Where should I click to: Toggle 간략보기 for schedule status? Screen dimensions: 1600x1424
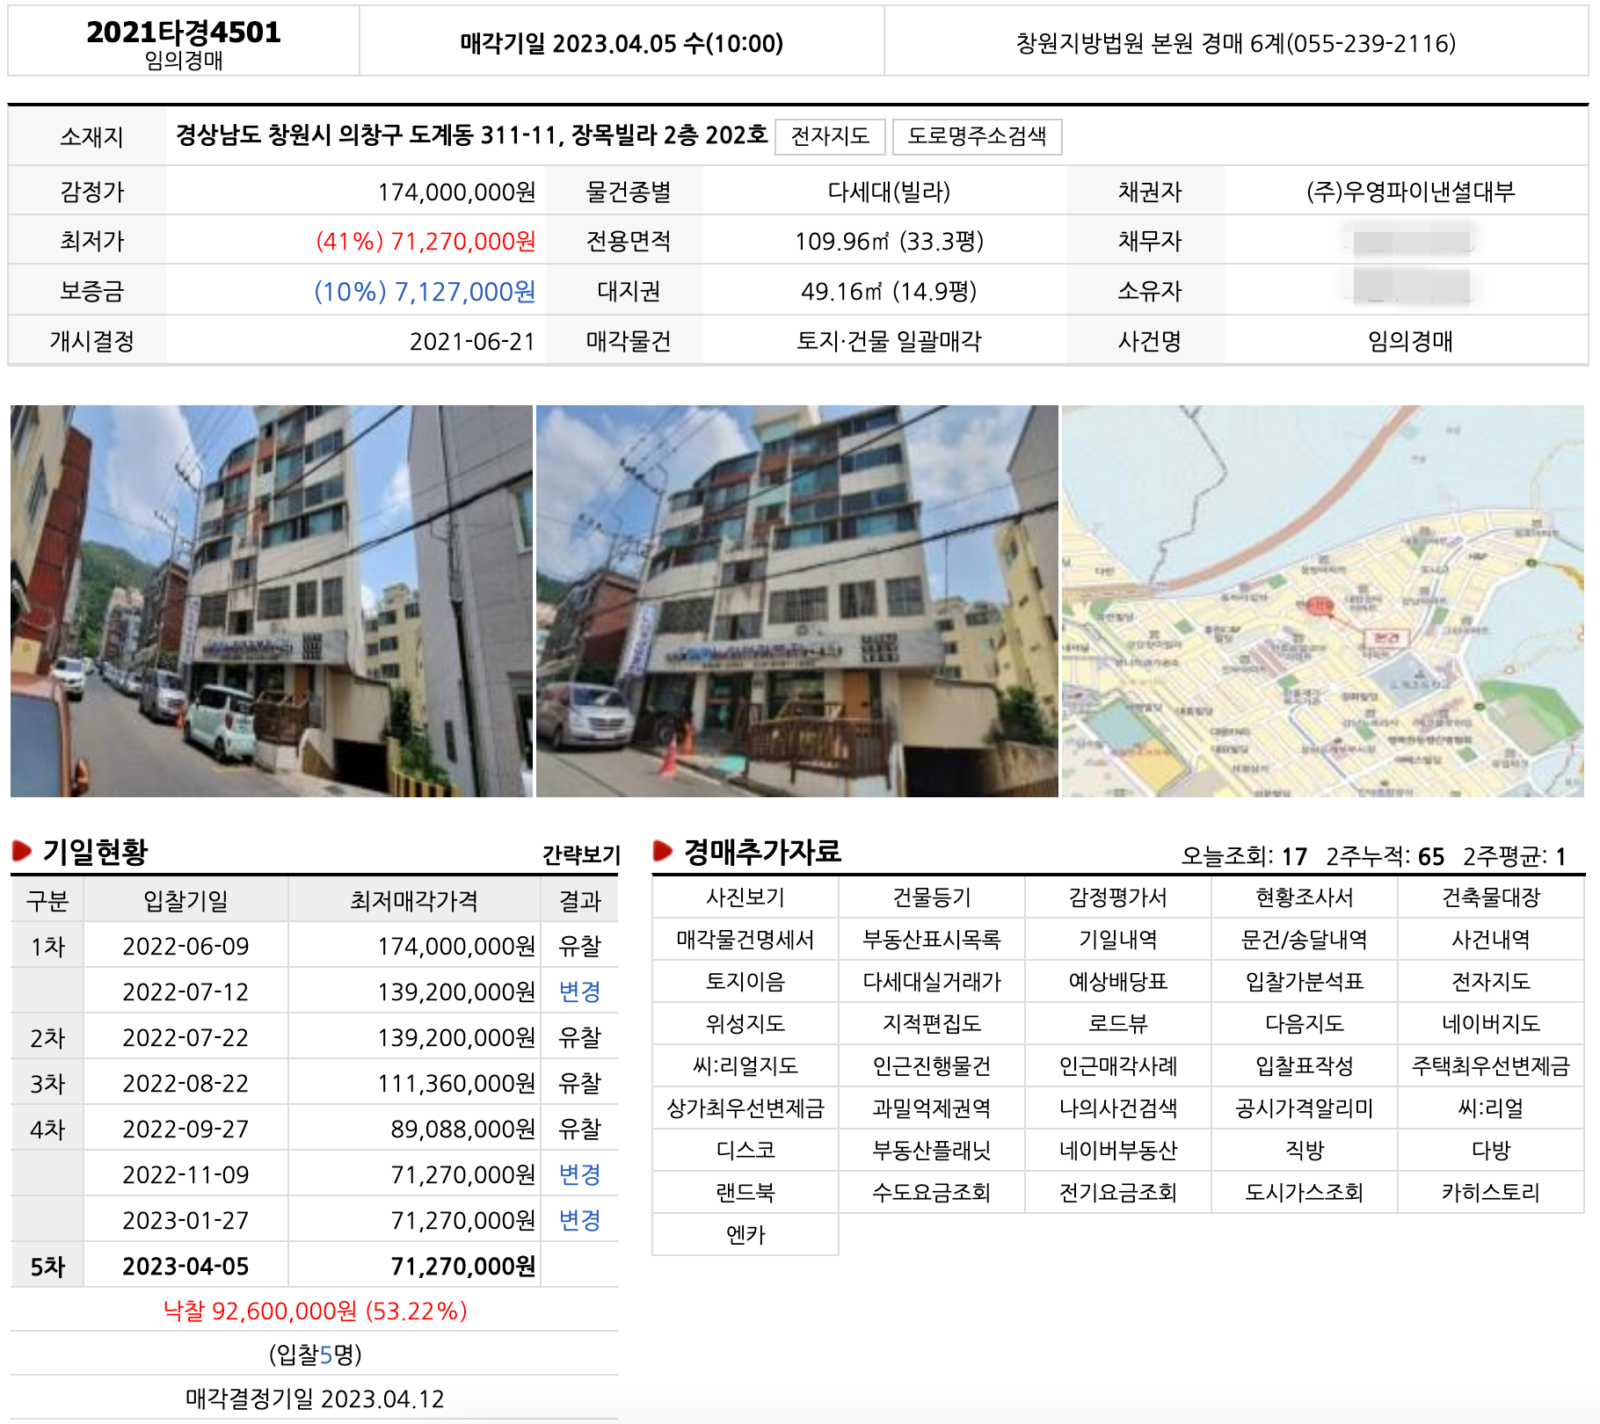pyautogui.click(x=581, y=855)
